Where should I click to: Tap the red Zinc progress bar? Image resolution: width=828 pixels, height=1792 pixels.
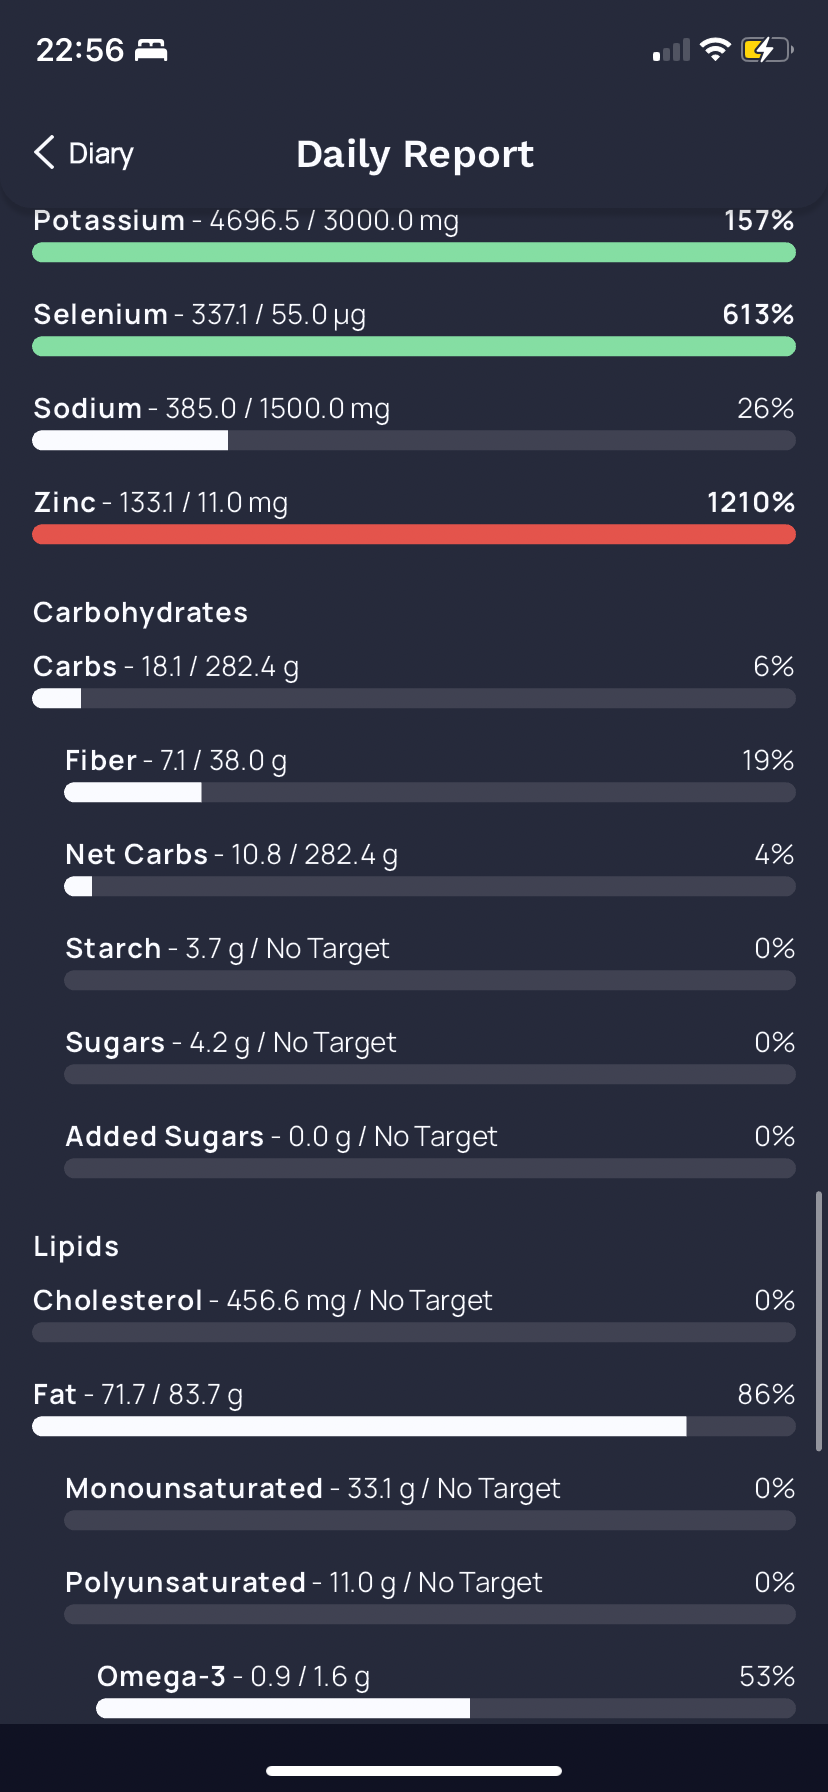414,534
